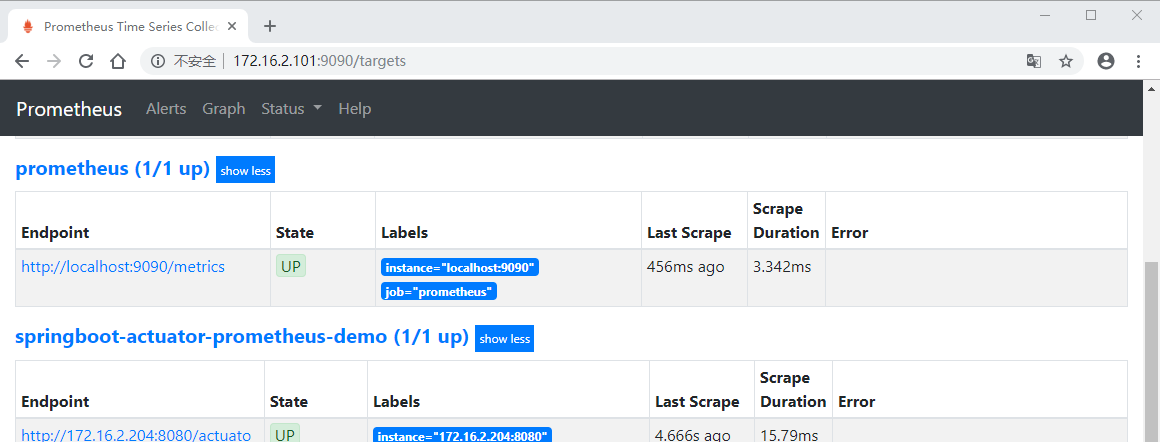Screen dimensions: 1160x442
Task: Open the browser home page
Action: pos(118,61)
